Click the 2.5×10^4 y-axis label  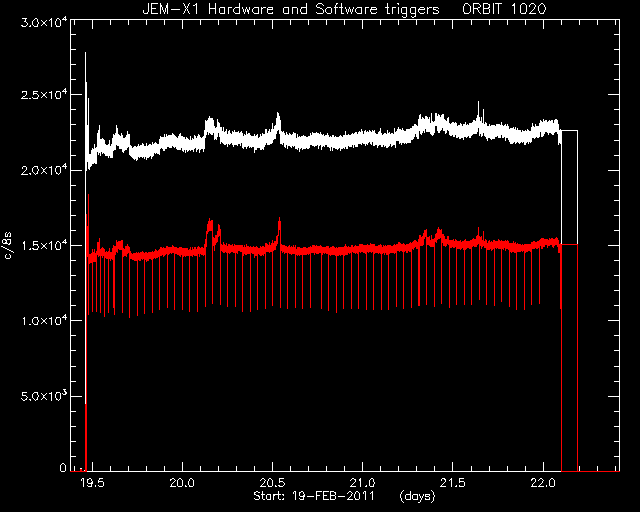click(44, 95)
